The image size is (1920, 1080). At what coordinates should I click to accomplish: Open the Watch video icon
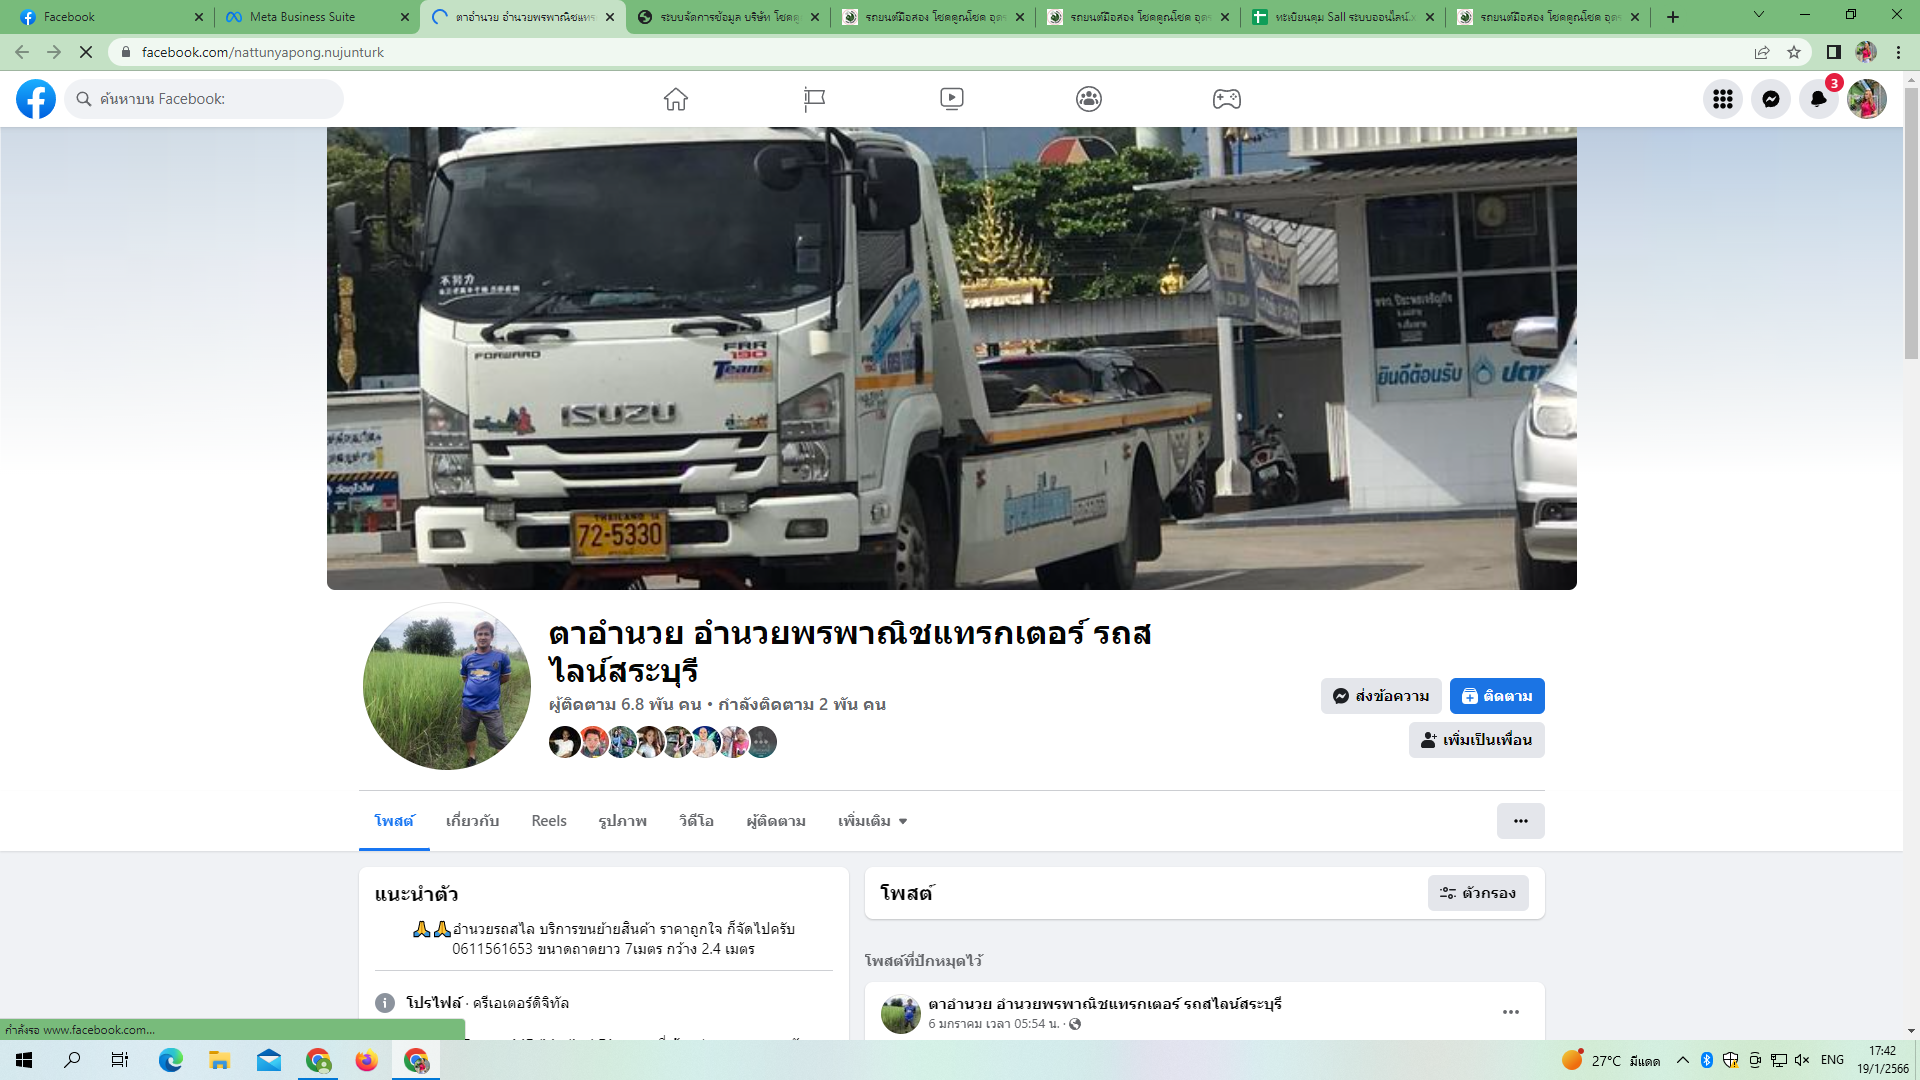(952, 99)
